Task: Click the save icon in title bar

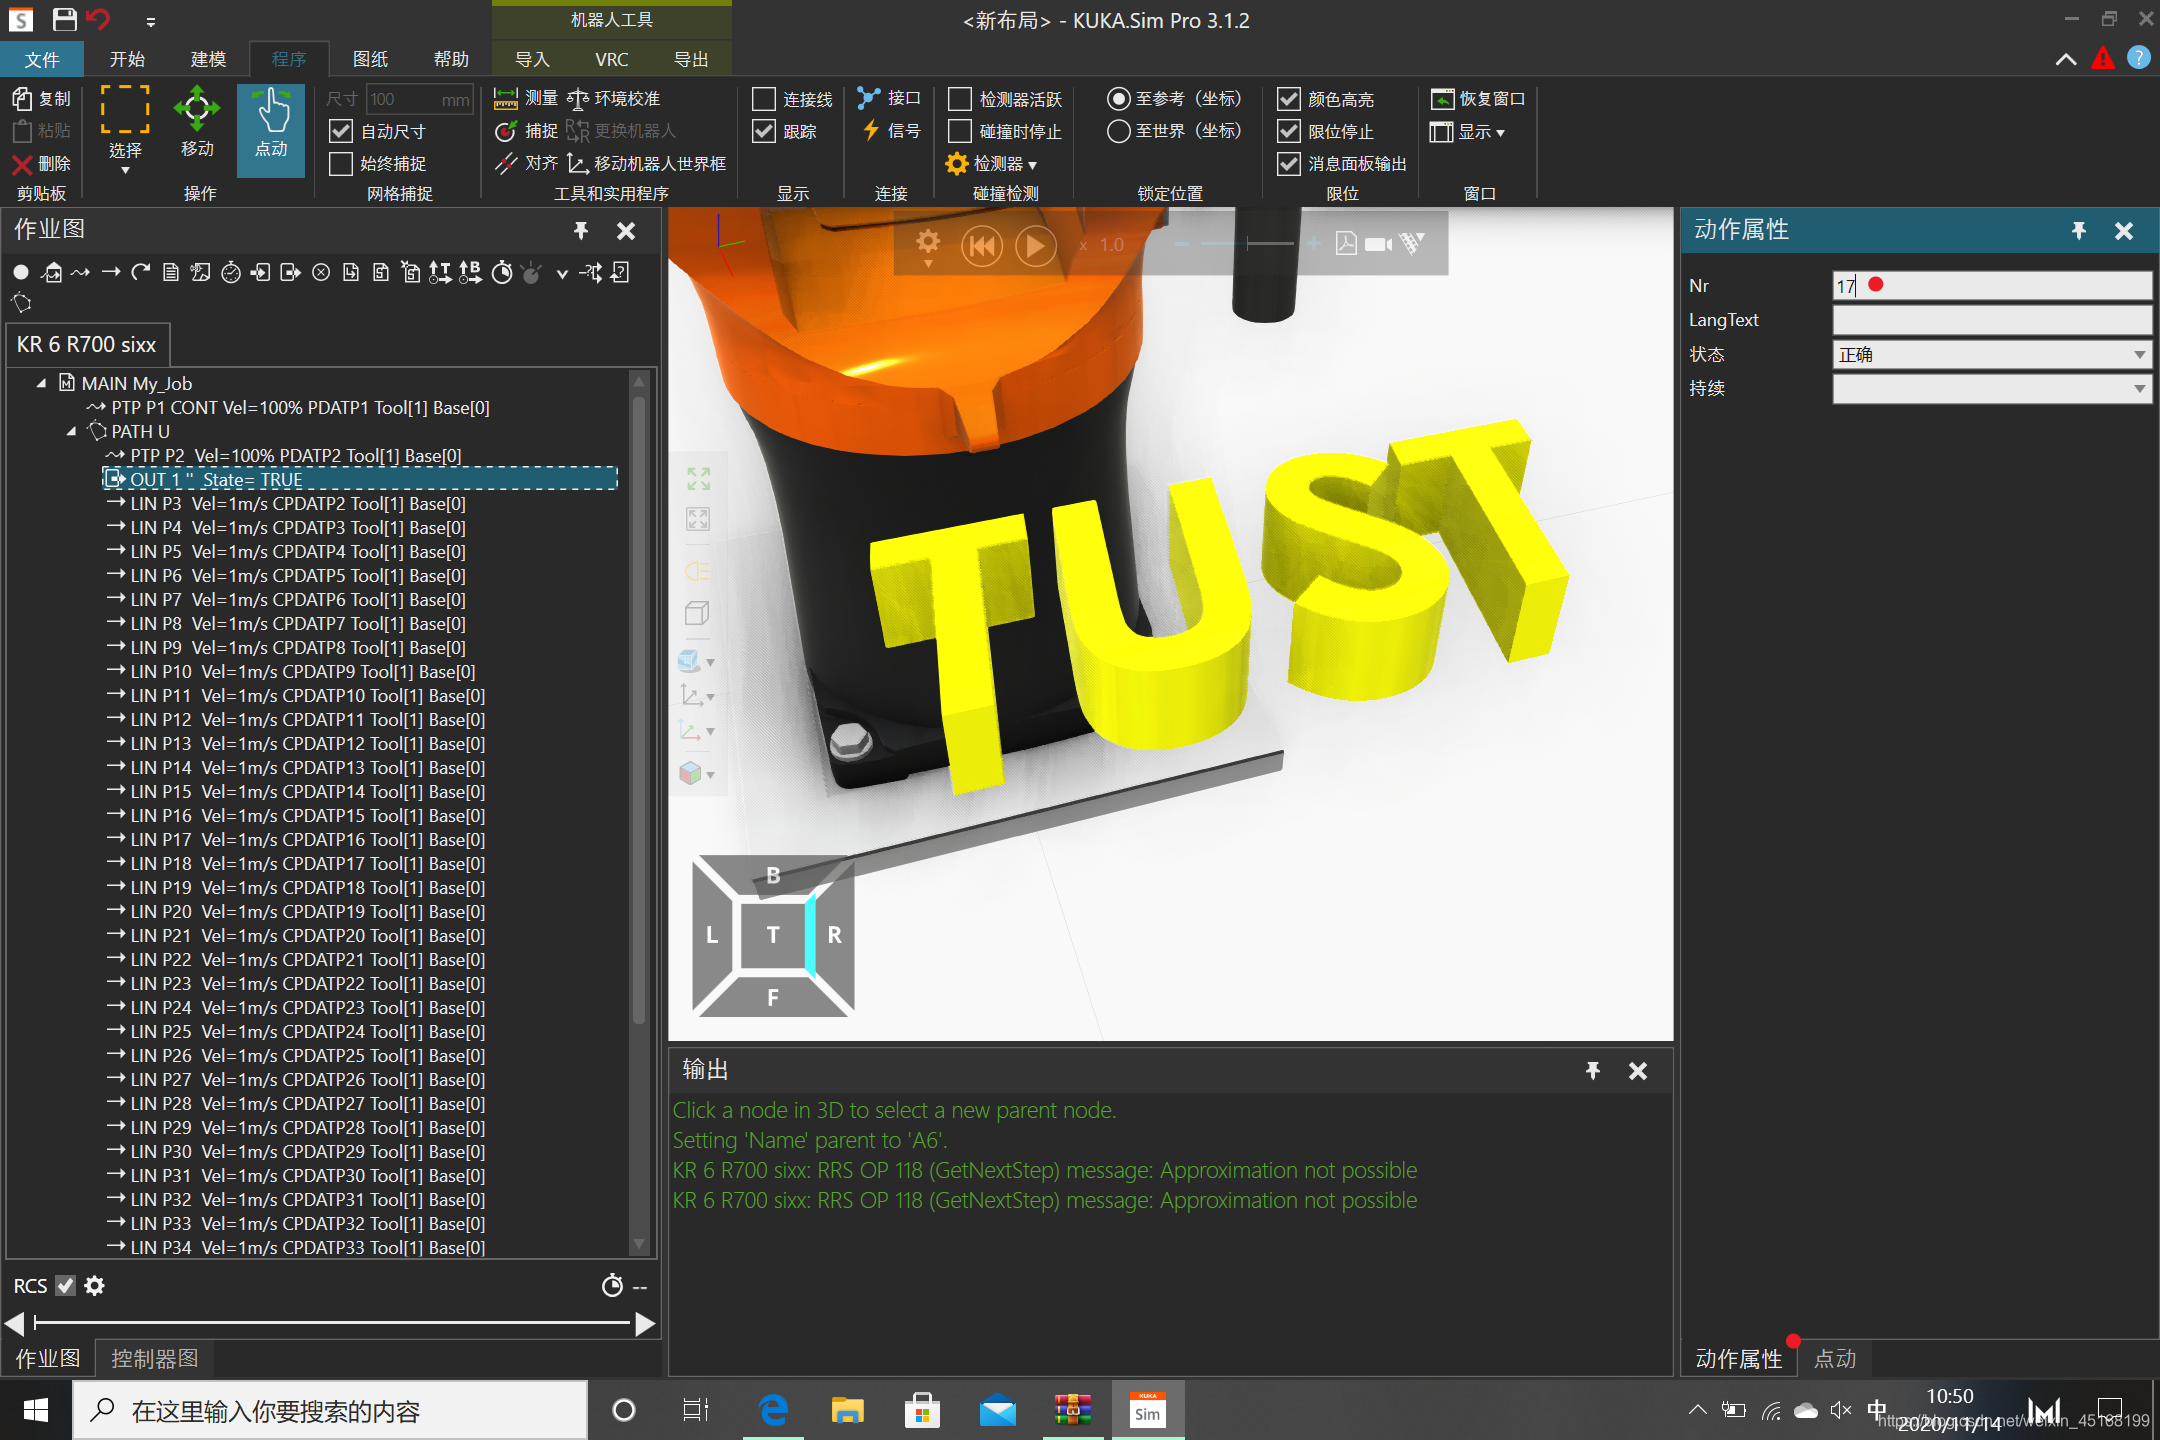Action: coord(65,19)
